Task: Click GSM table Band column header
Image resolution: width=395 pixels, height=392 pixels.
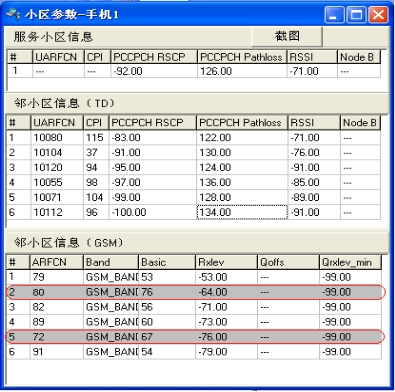Action: [111, 262]
